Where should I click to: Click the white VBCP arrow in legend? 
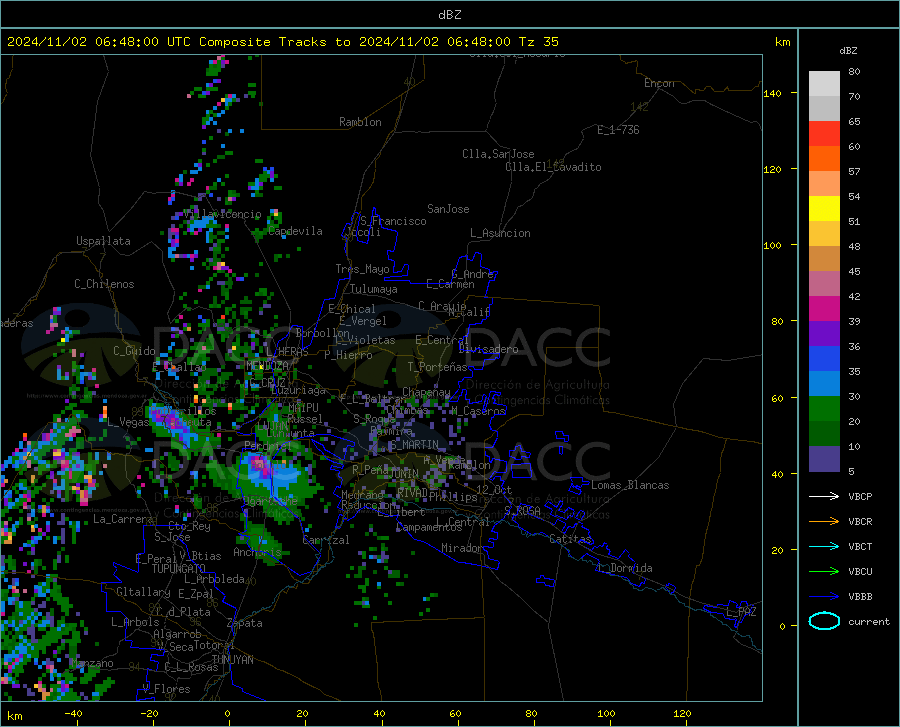(x=824, y=496)
